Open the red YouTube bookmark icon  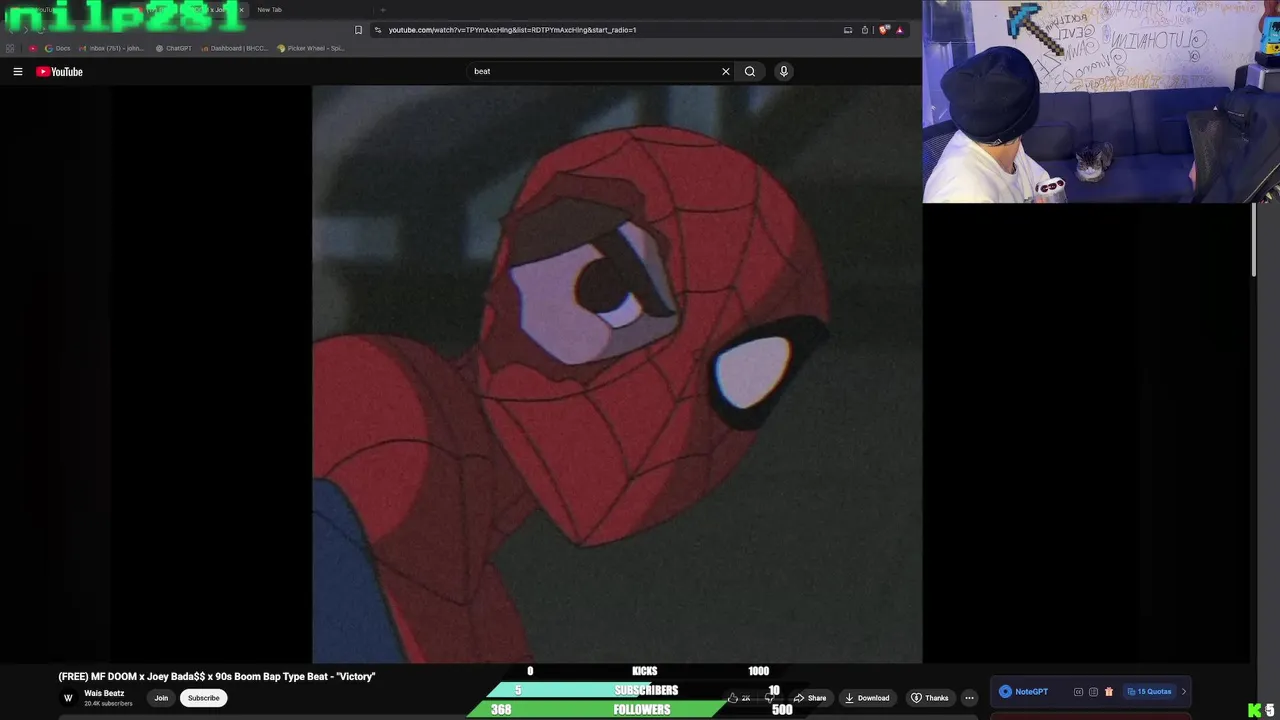point(33,48)
